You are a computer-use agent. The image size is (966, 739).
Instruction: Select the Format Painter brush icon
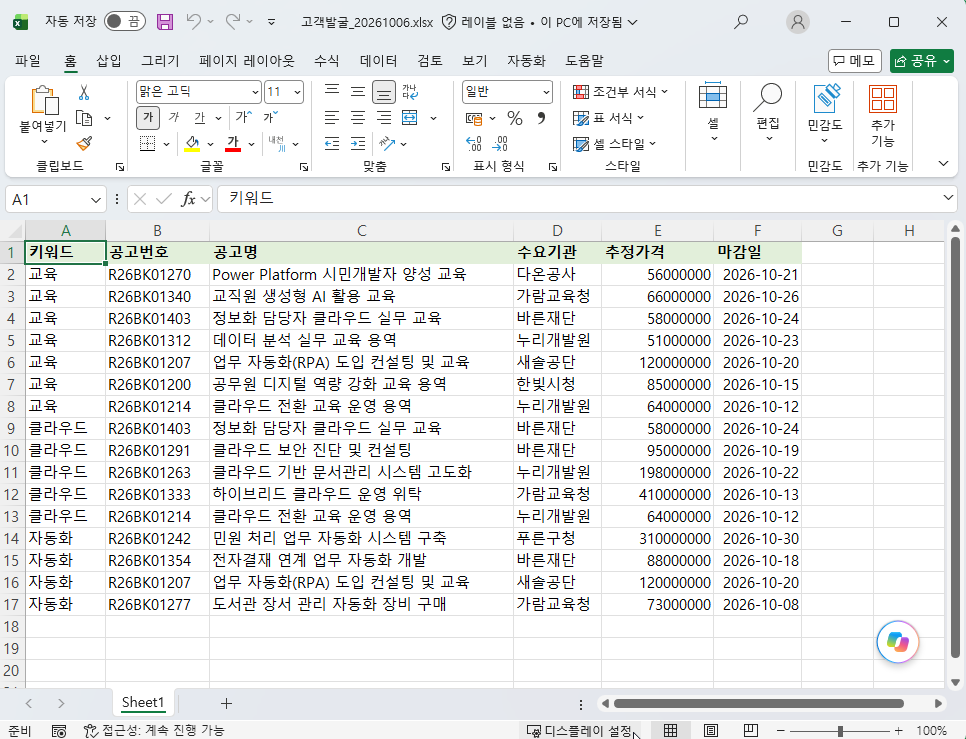coord(84,143)
